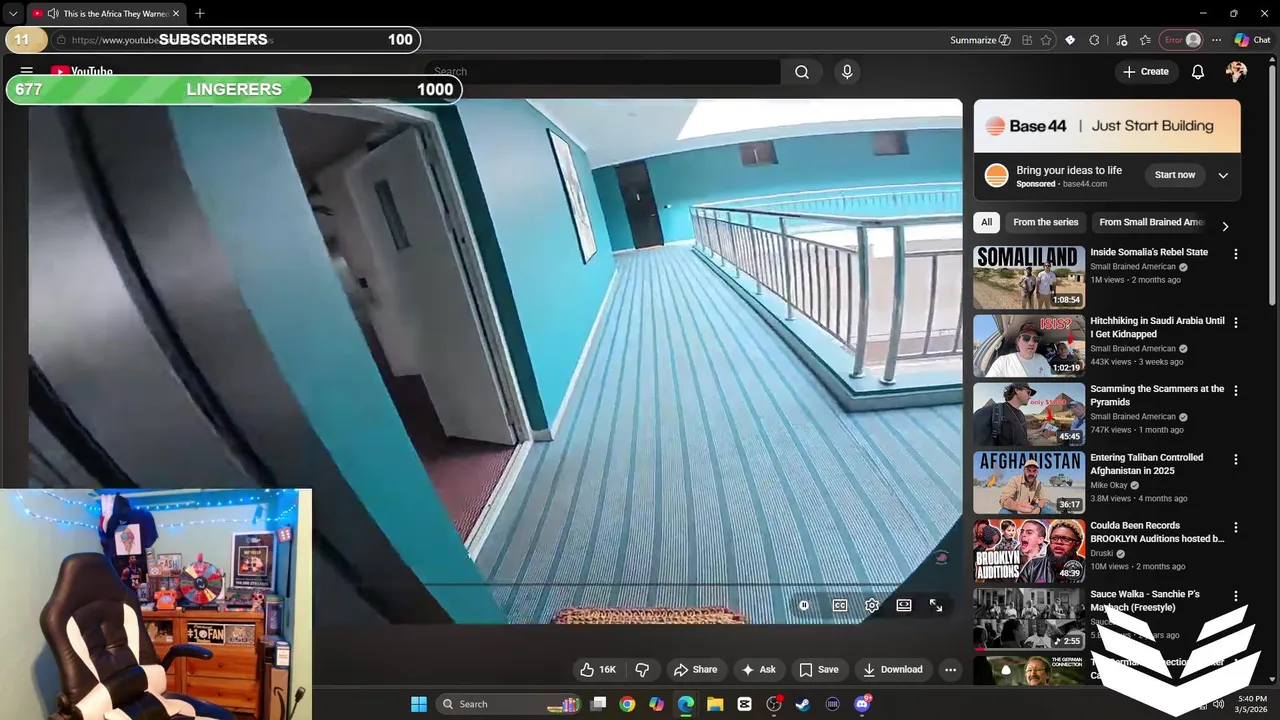
Task: Click the YouTube search magnifier button
Action: (x=802, y=72)
